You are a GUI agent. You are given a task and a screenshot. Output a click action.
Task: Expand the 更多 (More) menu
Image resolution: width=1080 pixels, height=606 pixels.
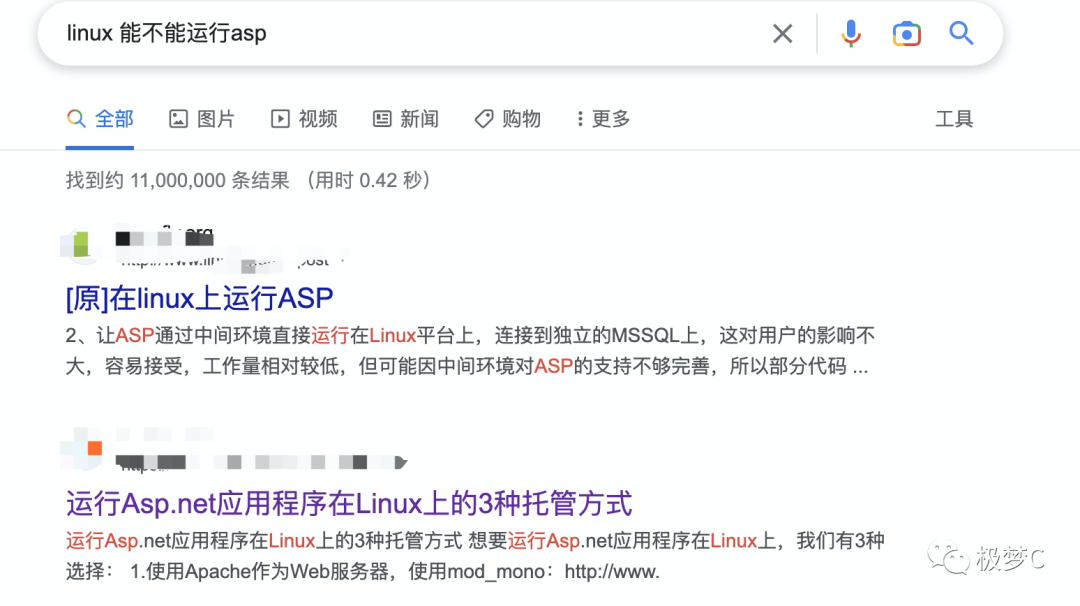click(x=603, y=119)
